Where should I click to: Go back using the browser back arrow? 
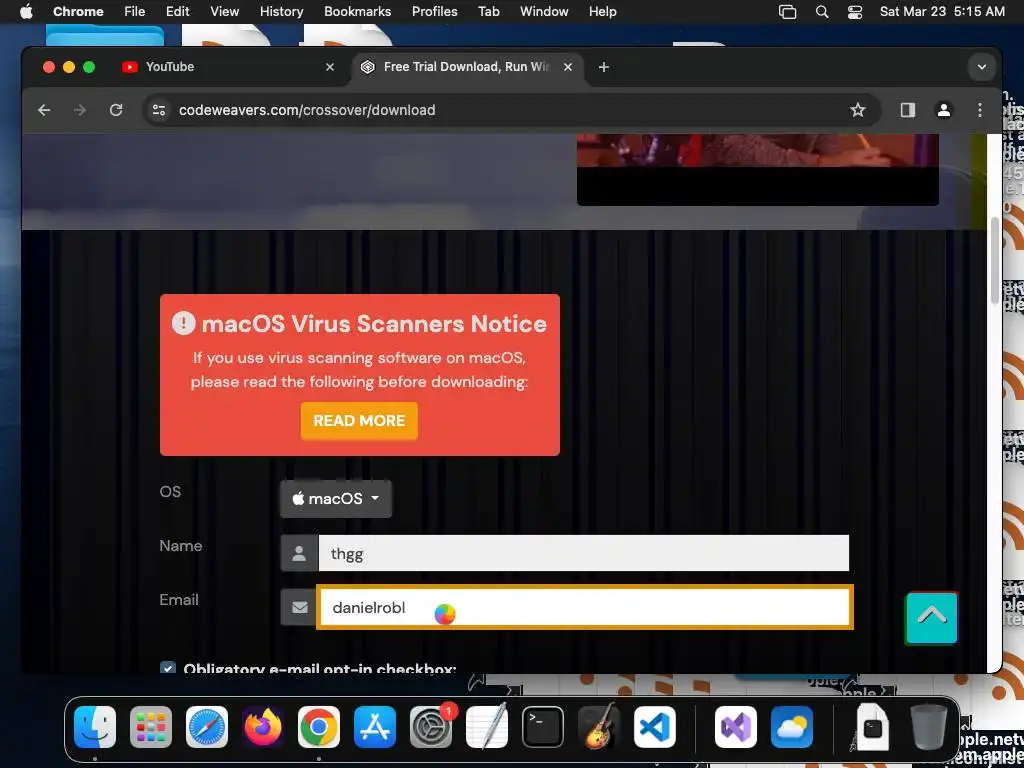(x=44, y=110)
